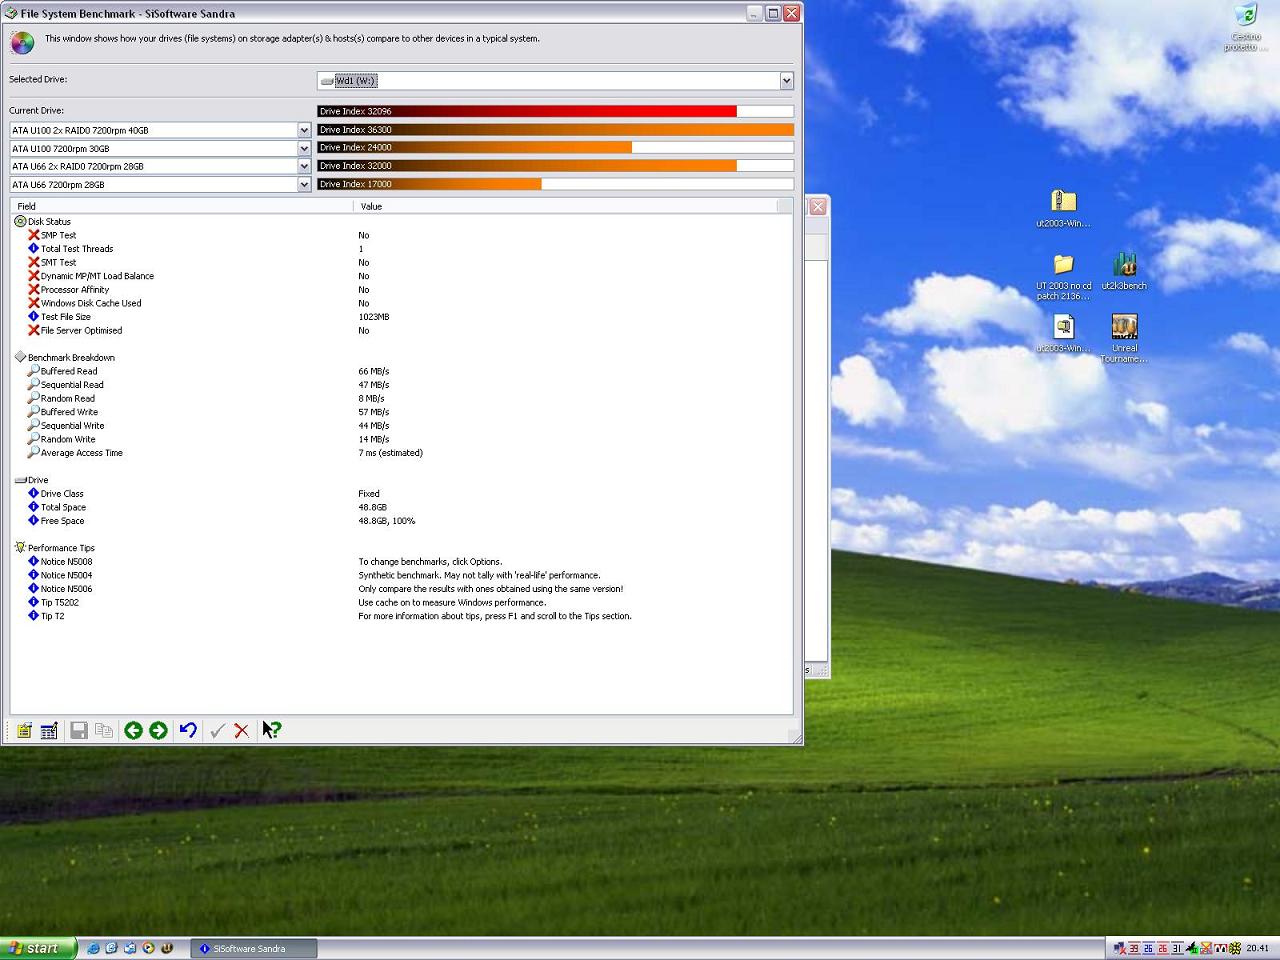Open the ATA U66 2x RAID0 28GB dropdown
Screen dimensions: 1280x960
pos(304,166)
